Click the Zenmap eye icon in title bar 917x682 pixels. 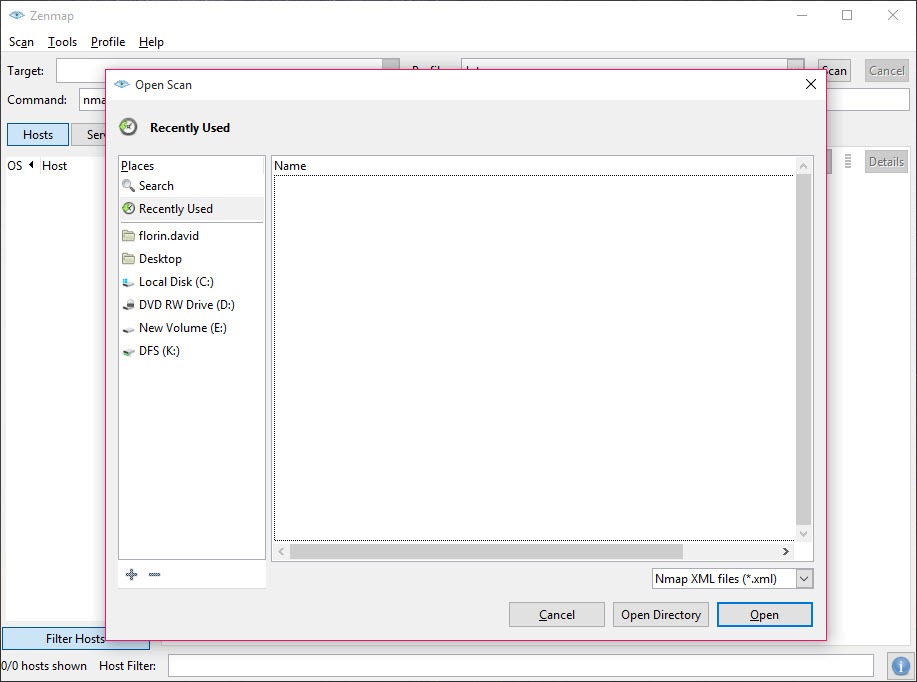[x=16, y=15]
